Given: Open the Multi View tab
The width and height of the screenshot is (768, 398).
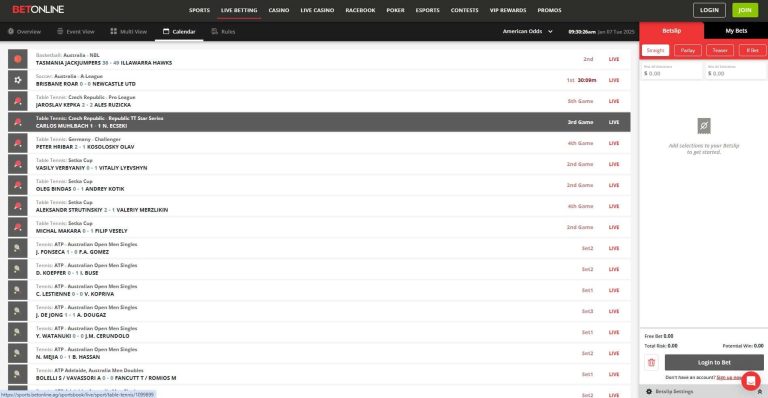Looking at the screenshot, I should pyautogui.click(x=129, y=31).
